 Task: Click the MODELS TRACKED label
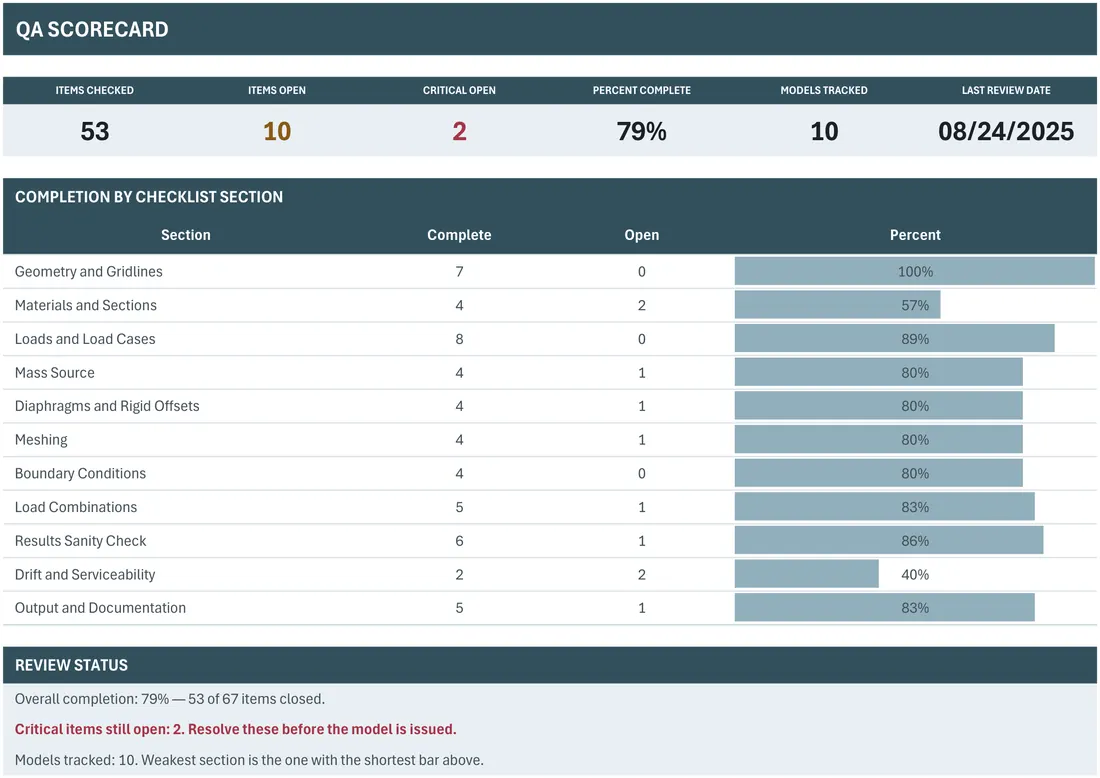(824, 90)
